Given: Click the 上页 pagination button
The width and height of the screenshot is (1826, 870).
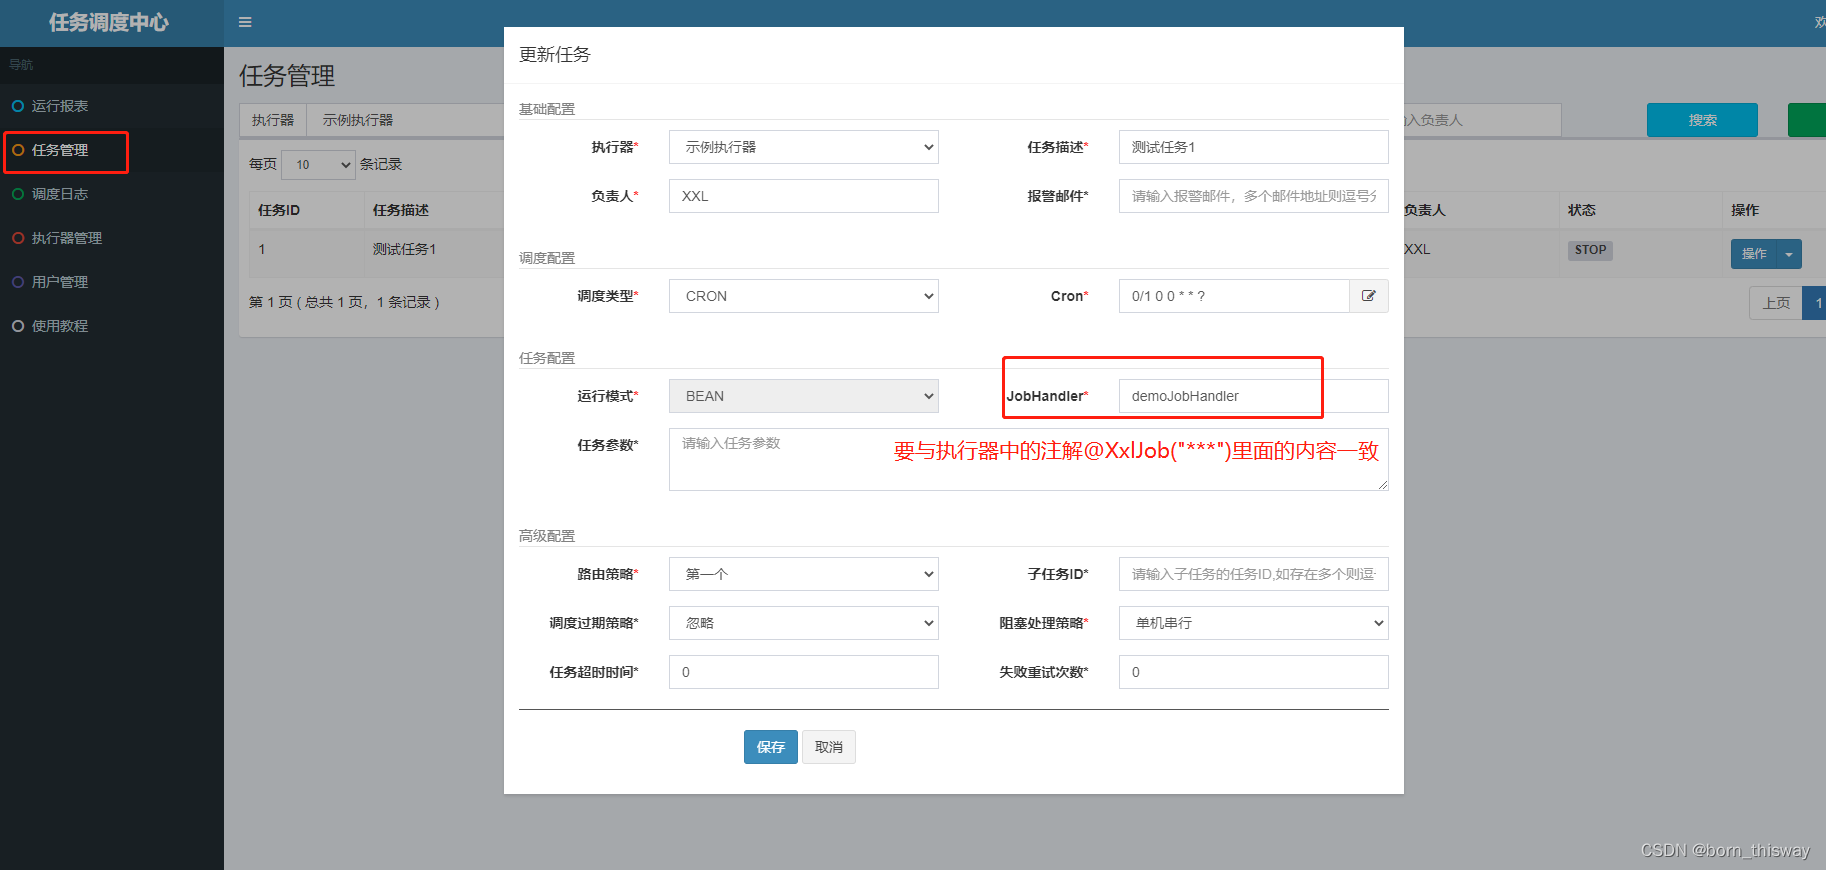Looking at the screenshot, I should pos(1776,303).
